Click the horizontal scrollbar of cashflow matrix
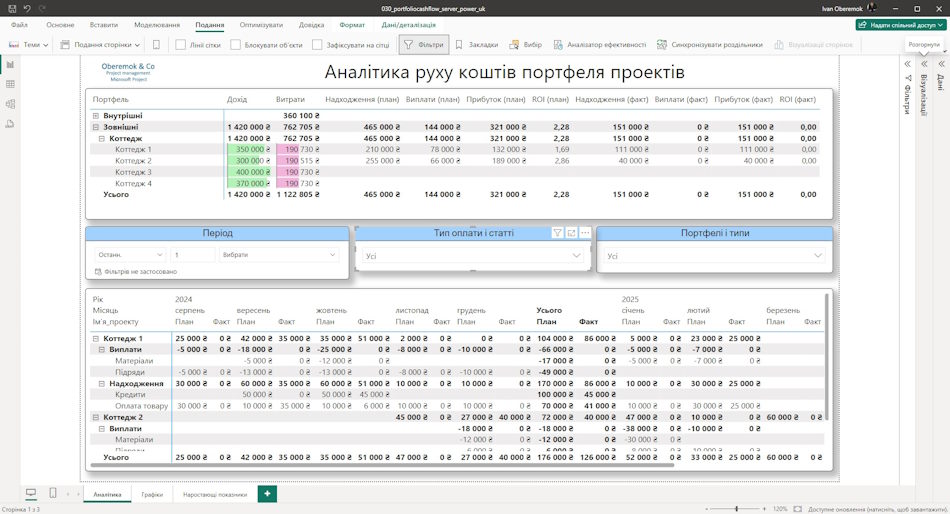950x514 pixels. coord(382,466)
